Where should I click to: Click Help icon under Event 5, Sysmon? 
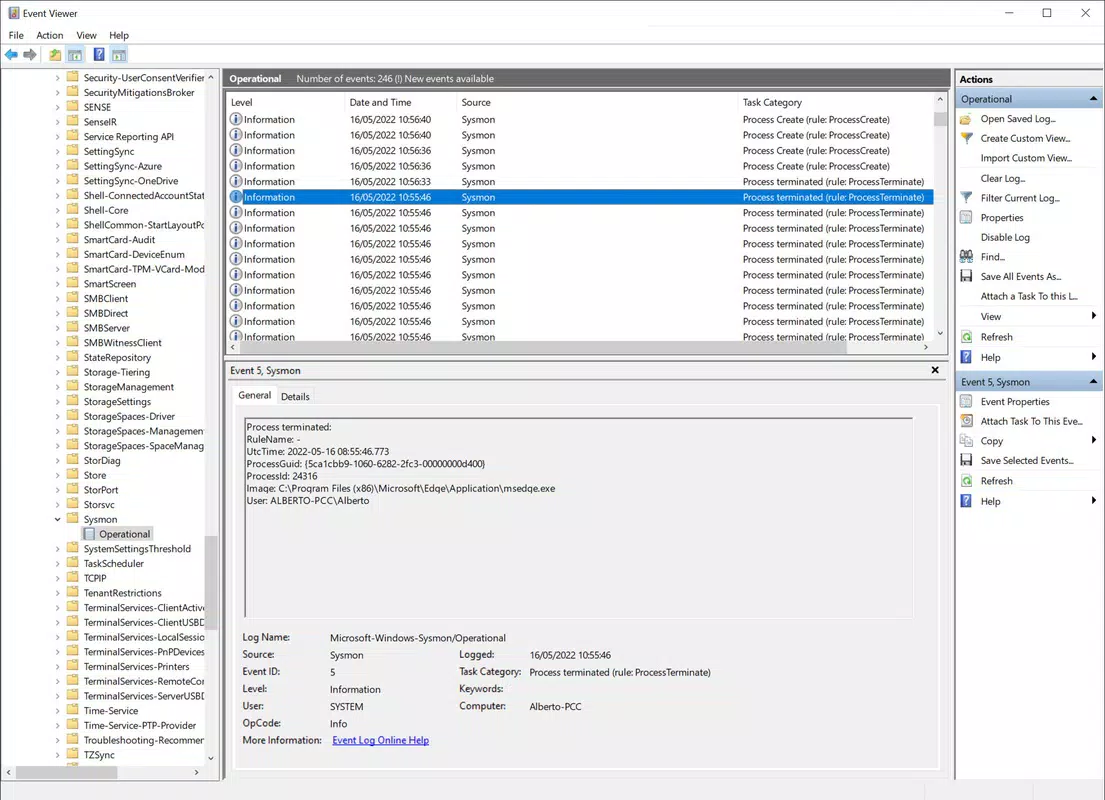pyautogui.click(x=966, y=501)
